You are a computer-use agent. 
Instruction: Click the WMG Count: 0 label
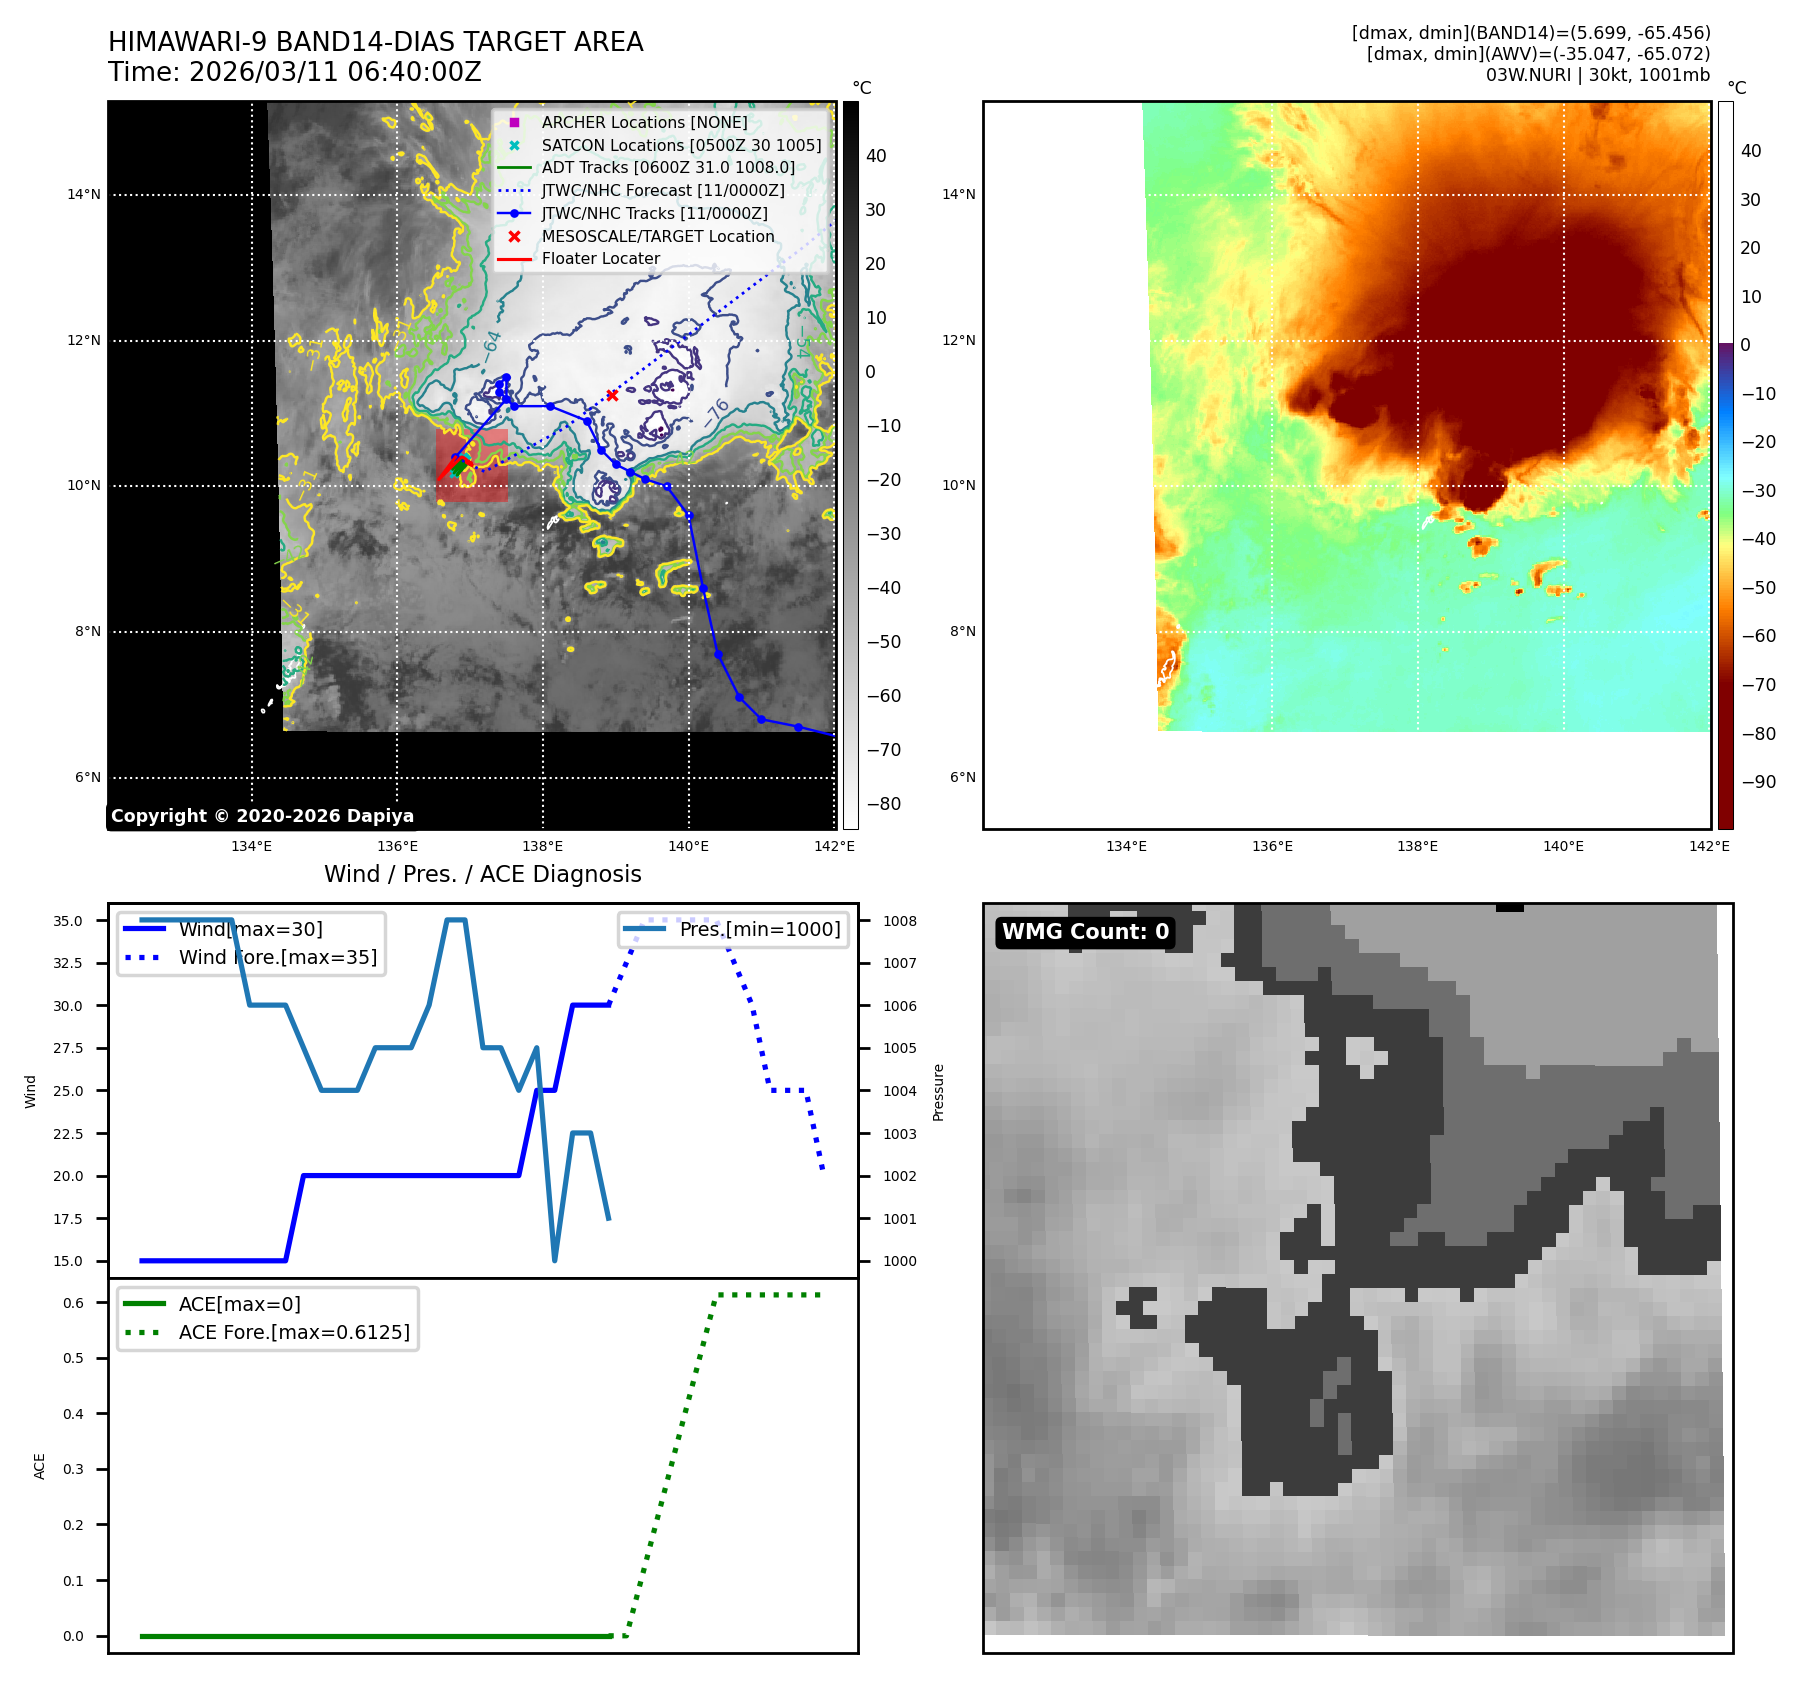click(1085, 932)
